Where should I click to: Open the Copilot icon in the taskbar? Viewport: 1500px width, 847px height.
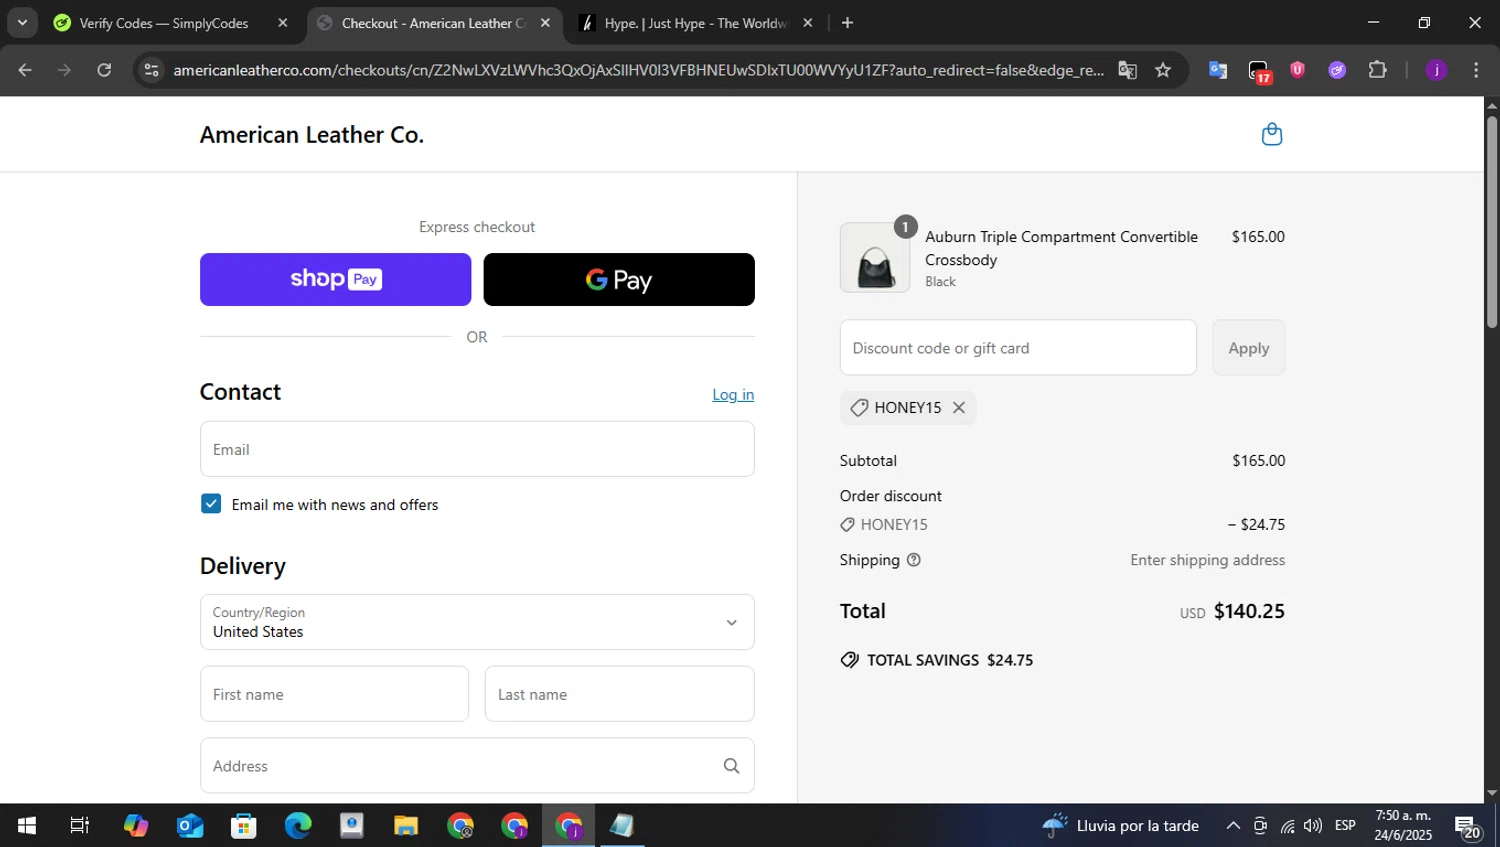(135, 826)
